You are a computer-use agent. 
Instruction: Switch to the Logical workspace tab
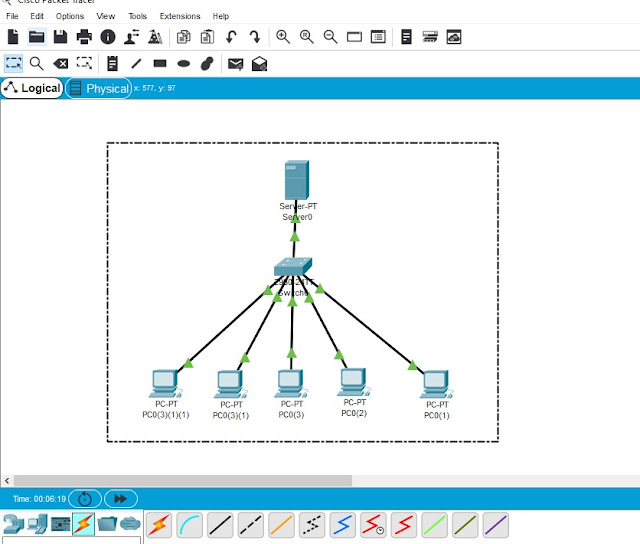(x=32, y=88)
